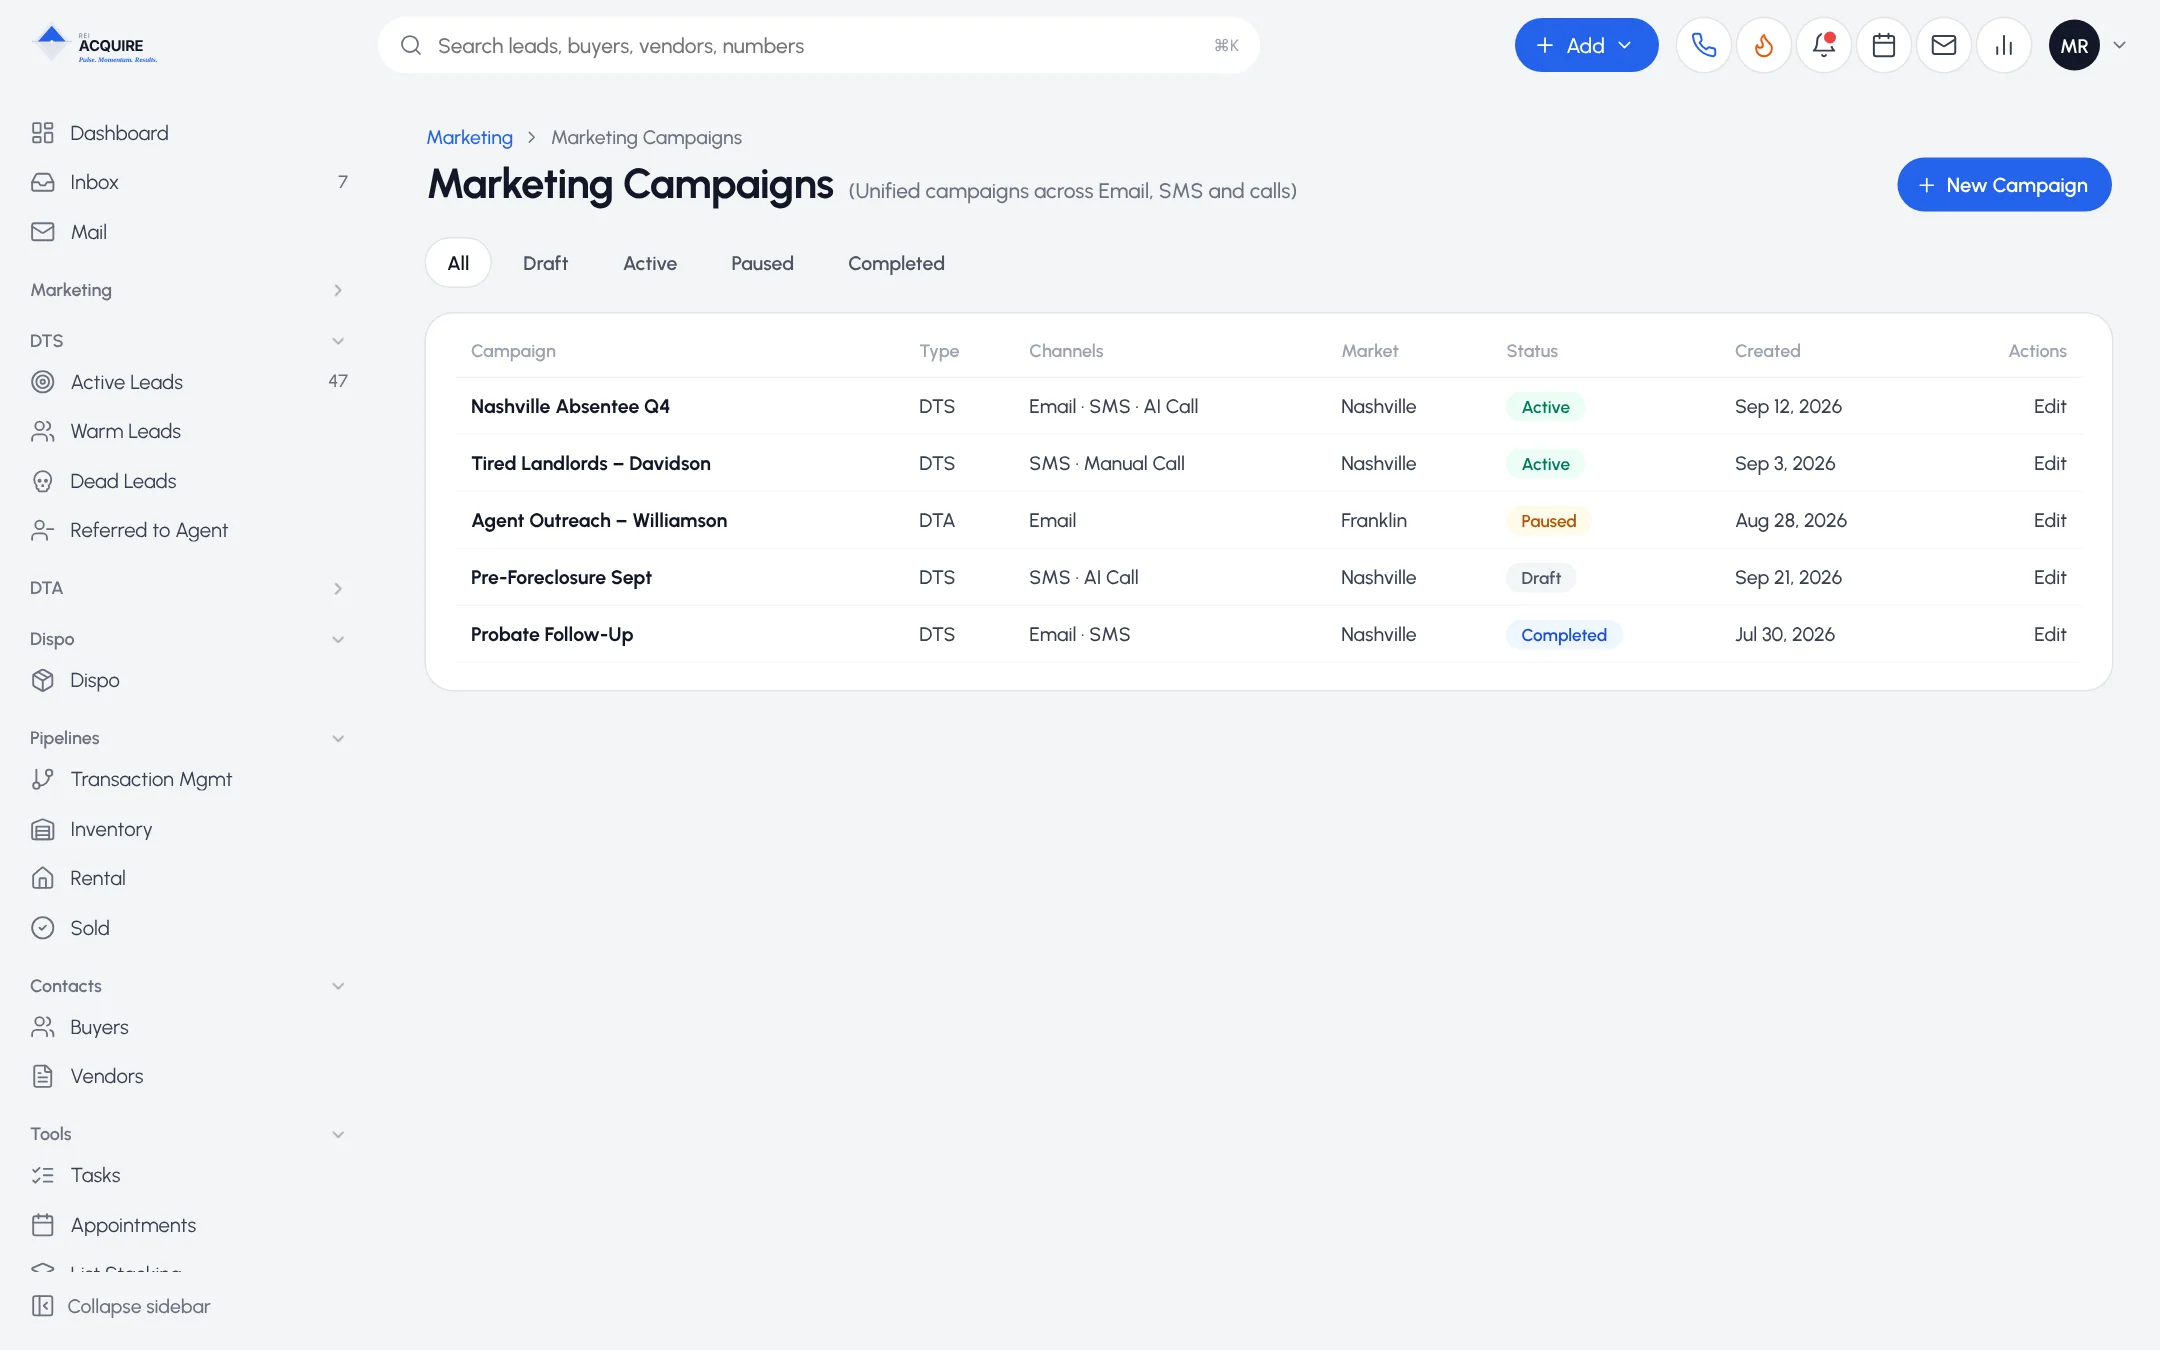Open the Agent Outreach – Williamson campaign

click(599, 520)
